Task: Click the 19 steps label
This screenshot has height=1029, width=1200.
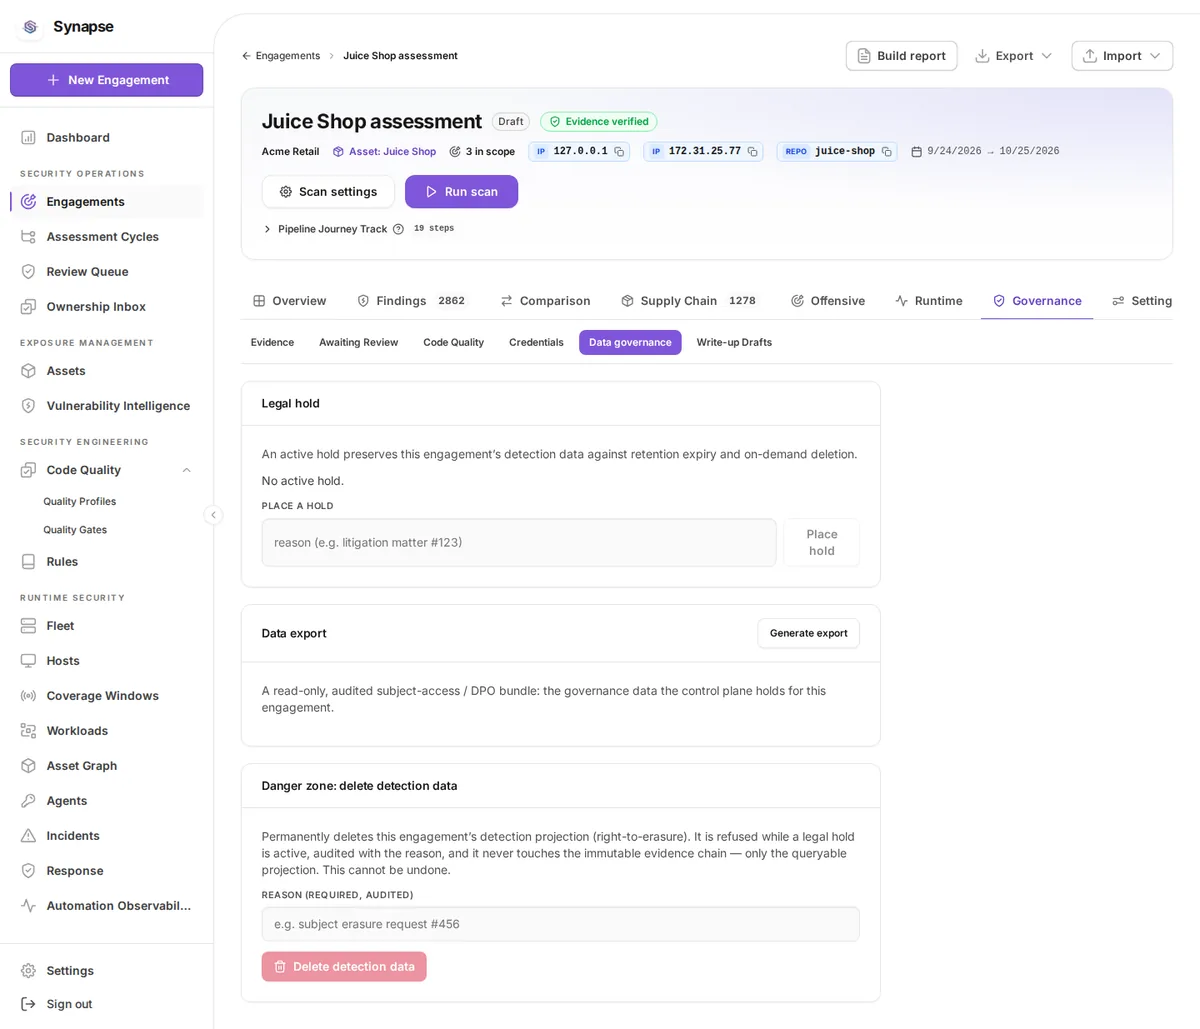Action: click(434, 229)
